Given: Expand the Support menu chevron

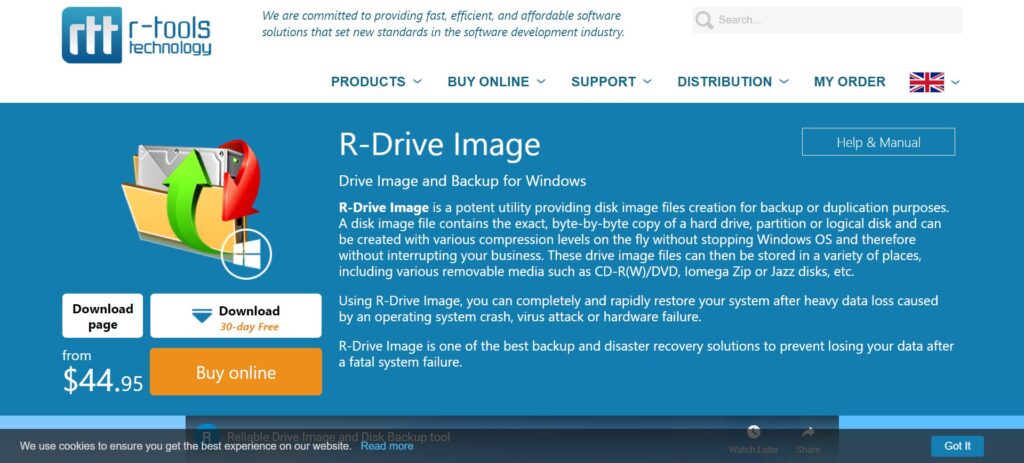Looking at the screenshot, I should 647,82.
